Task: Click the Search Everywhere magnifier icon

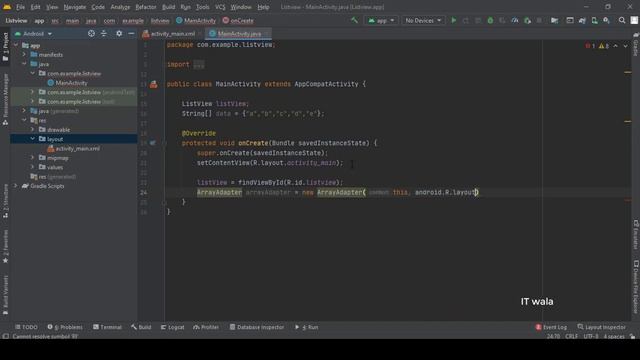Action: 622,20
